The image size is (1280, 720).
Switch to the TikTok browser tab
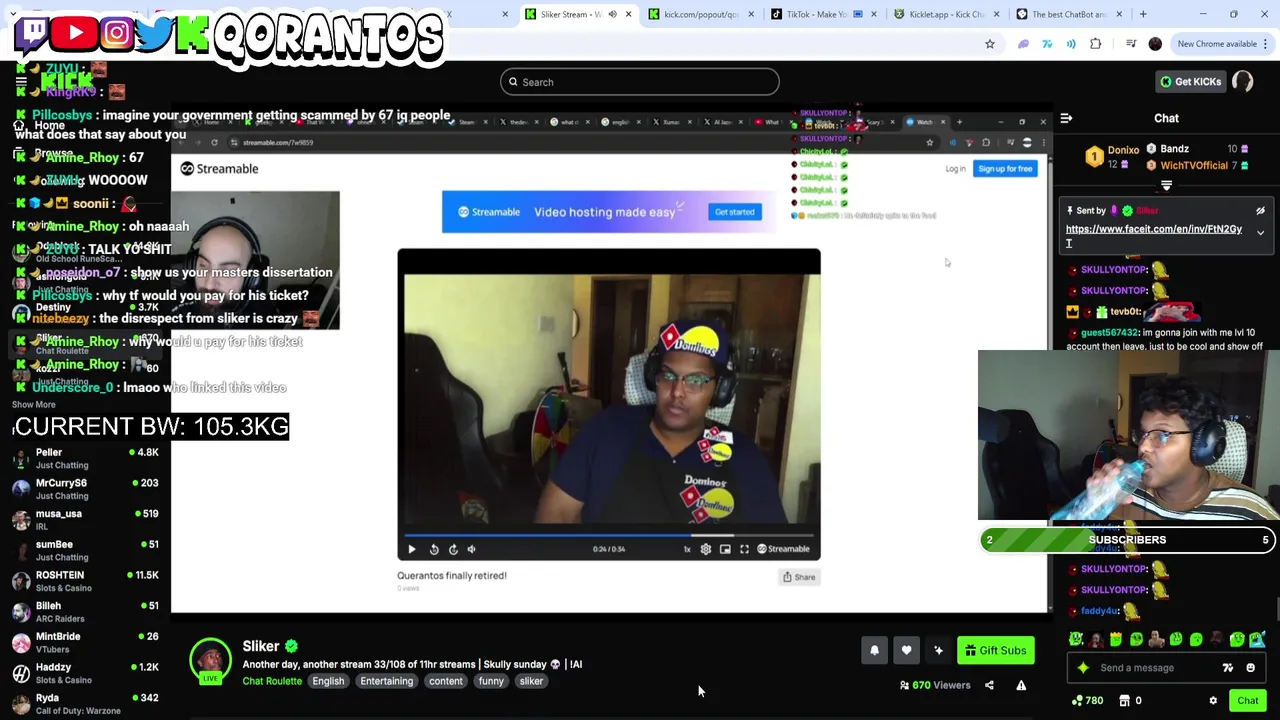click(x=823, y=14)
